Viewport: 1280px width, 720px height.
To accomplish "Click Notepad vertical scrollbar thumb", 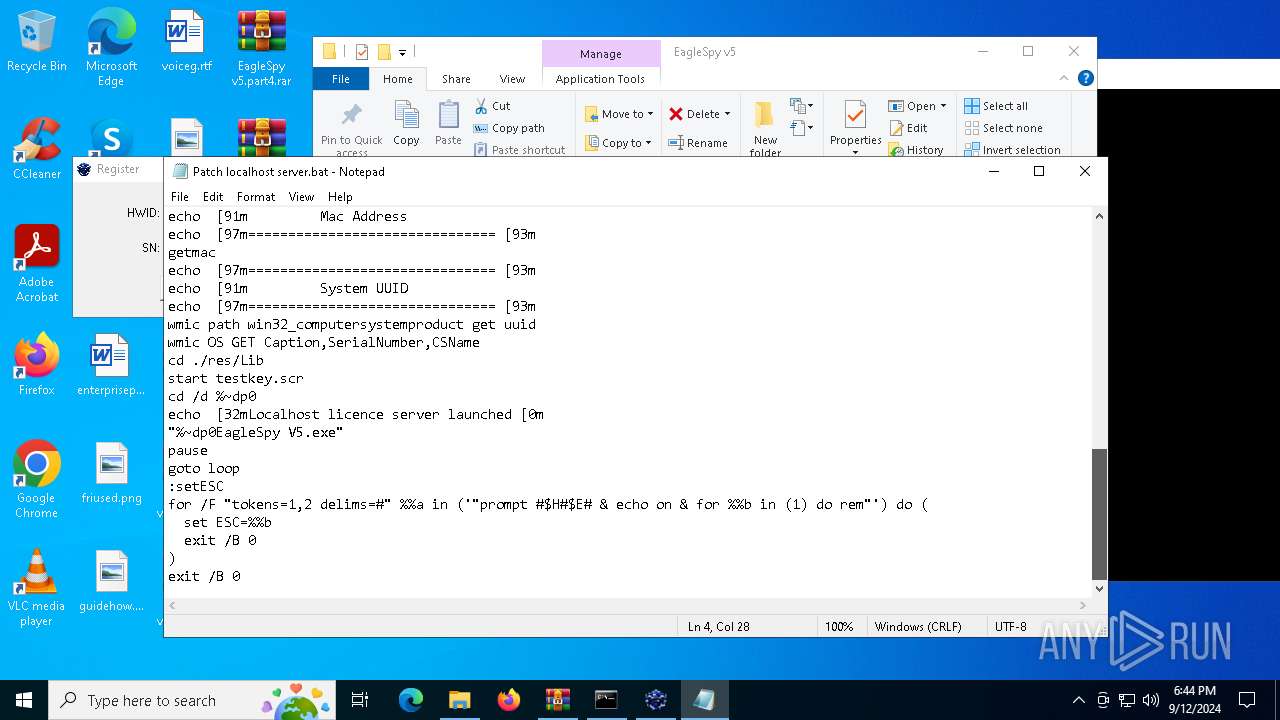I will (1099, 514).
